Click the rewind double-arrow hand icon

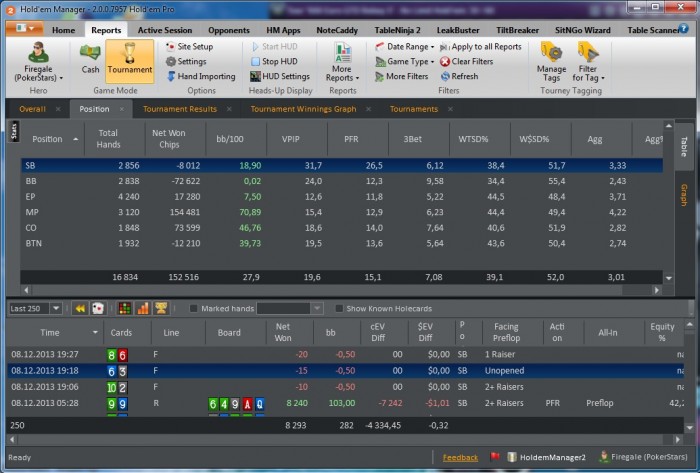click(x=80, y=308)
